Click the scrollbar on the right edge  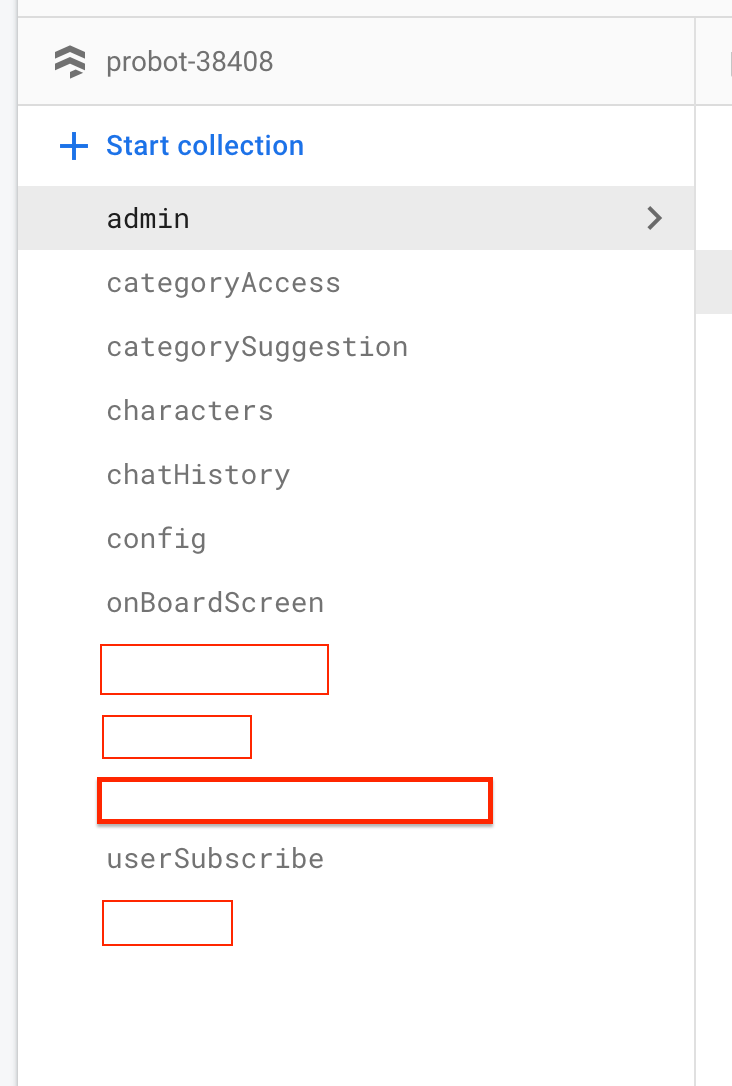pyautogui.click(x=713, y=282)
